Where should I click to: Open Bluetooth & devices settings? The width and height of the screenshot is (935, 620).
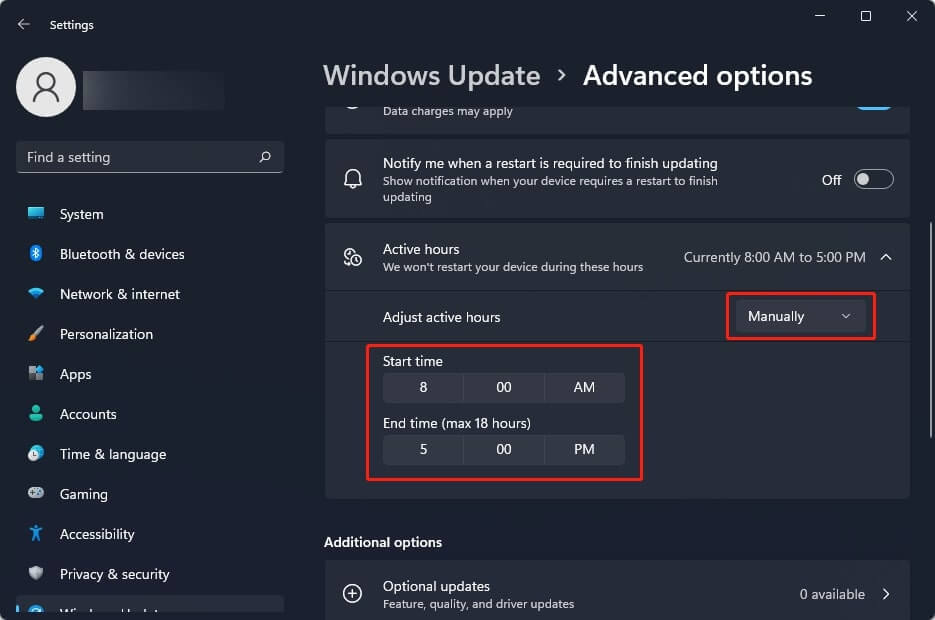pyautogui.click(x=122, y=254)
